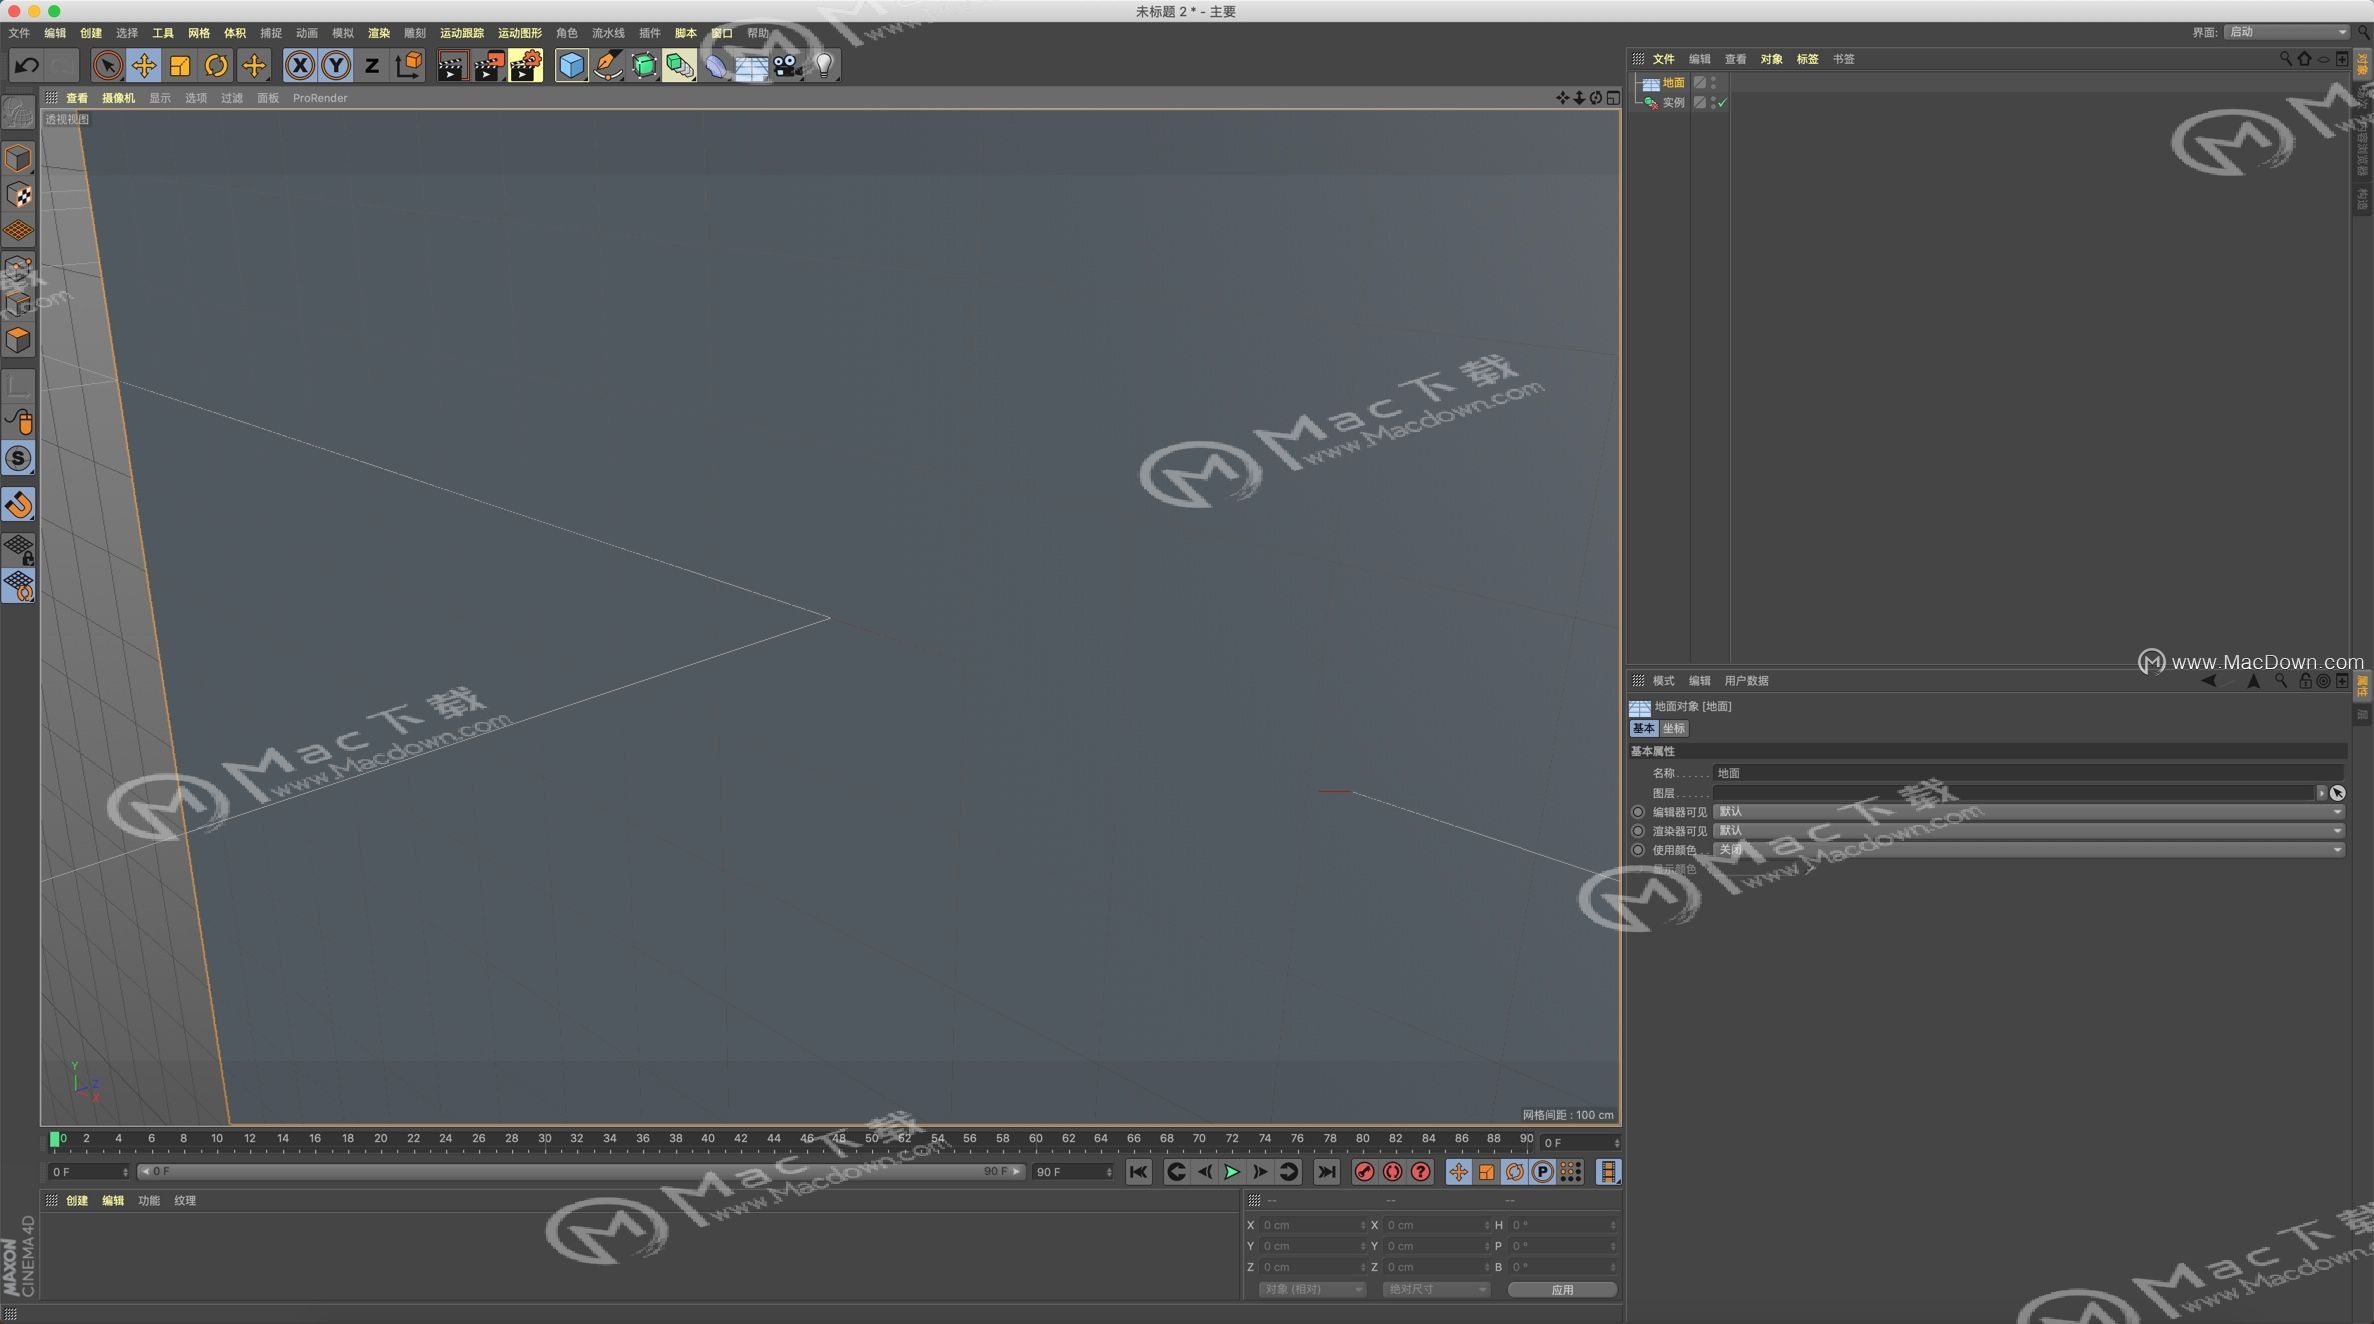Image resolution: width=2374 pixels, height=1324 pixels.
Task: Toggle the Z axis lock
Action: (x=372, y=66)
